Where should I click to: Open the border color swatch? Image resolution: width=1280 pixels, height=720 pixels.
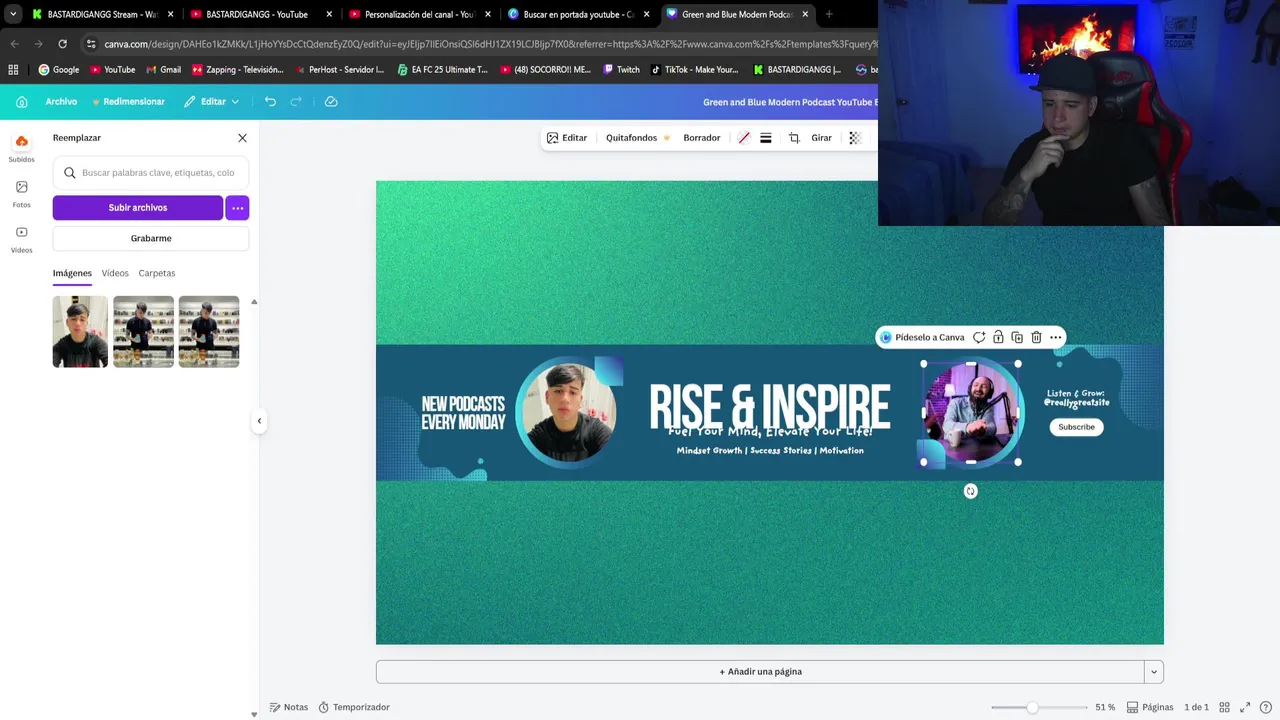tap(744, 138)
